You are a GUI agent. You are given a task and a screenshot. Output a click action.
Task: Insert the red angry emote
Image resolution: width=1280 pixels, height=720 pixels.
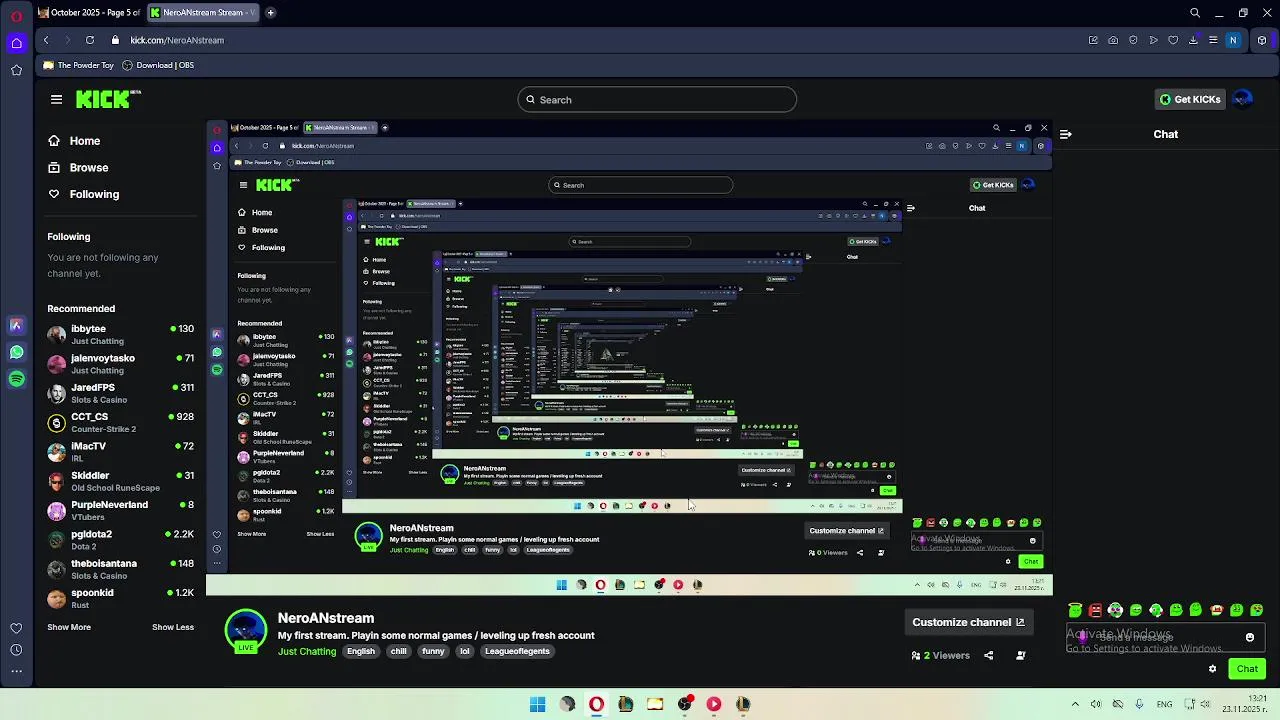[x=1095, y=610]
